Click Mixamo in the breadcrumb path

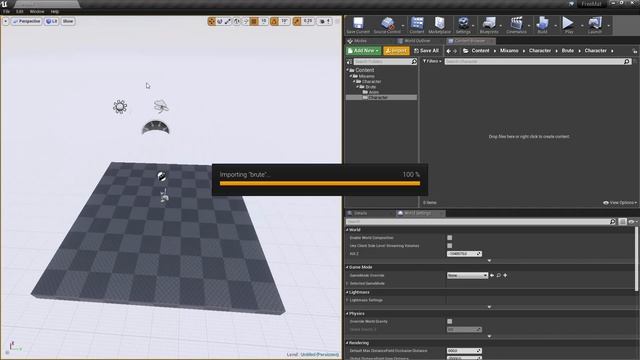coord(509,51)
